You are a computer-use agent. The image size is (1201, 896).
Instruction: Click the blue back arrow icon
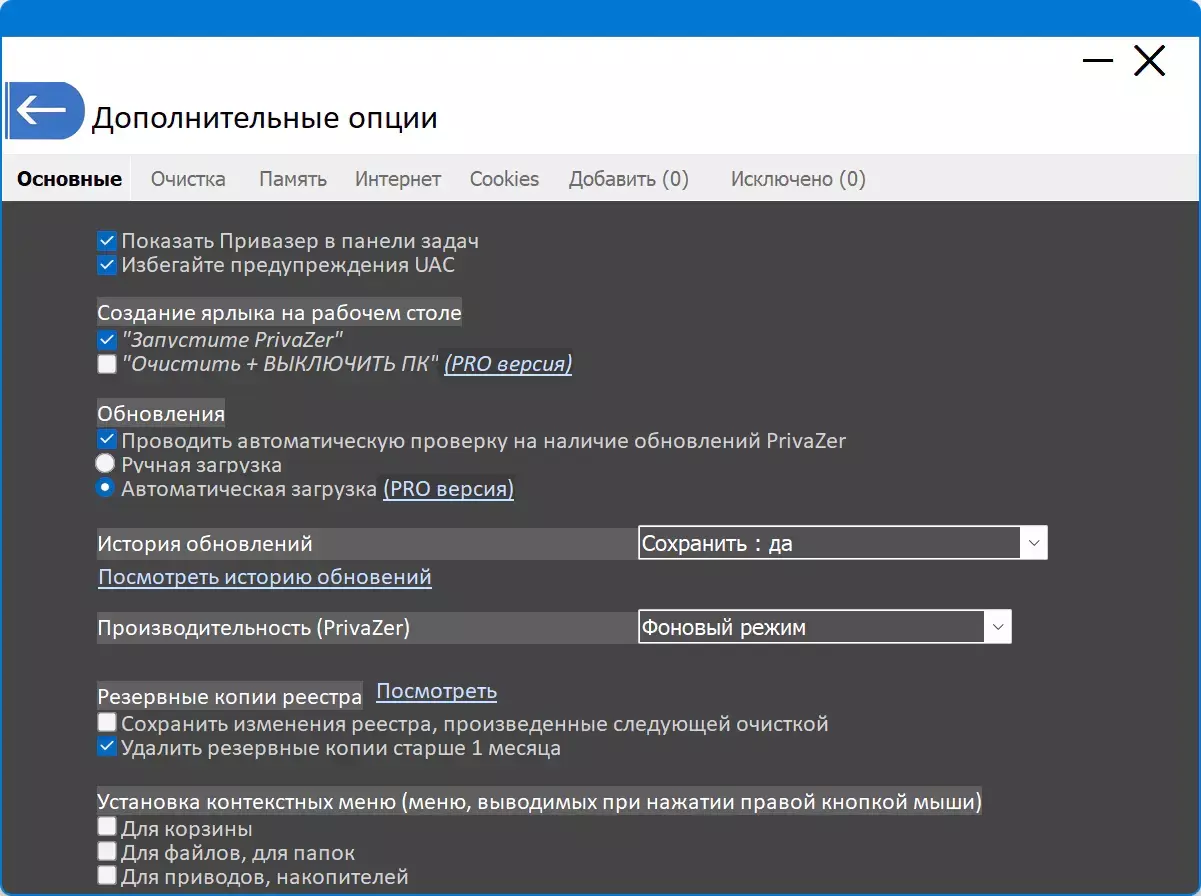44,110
